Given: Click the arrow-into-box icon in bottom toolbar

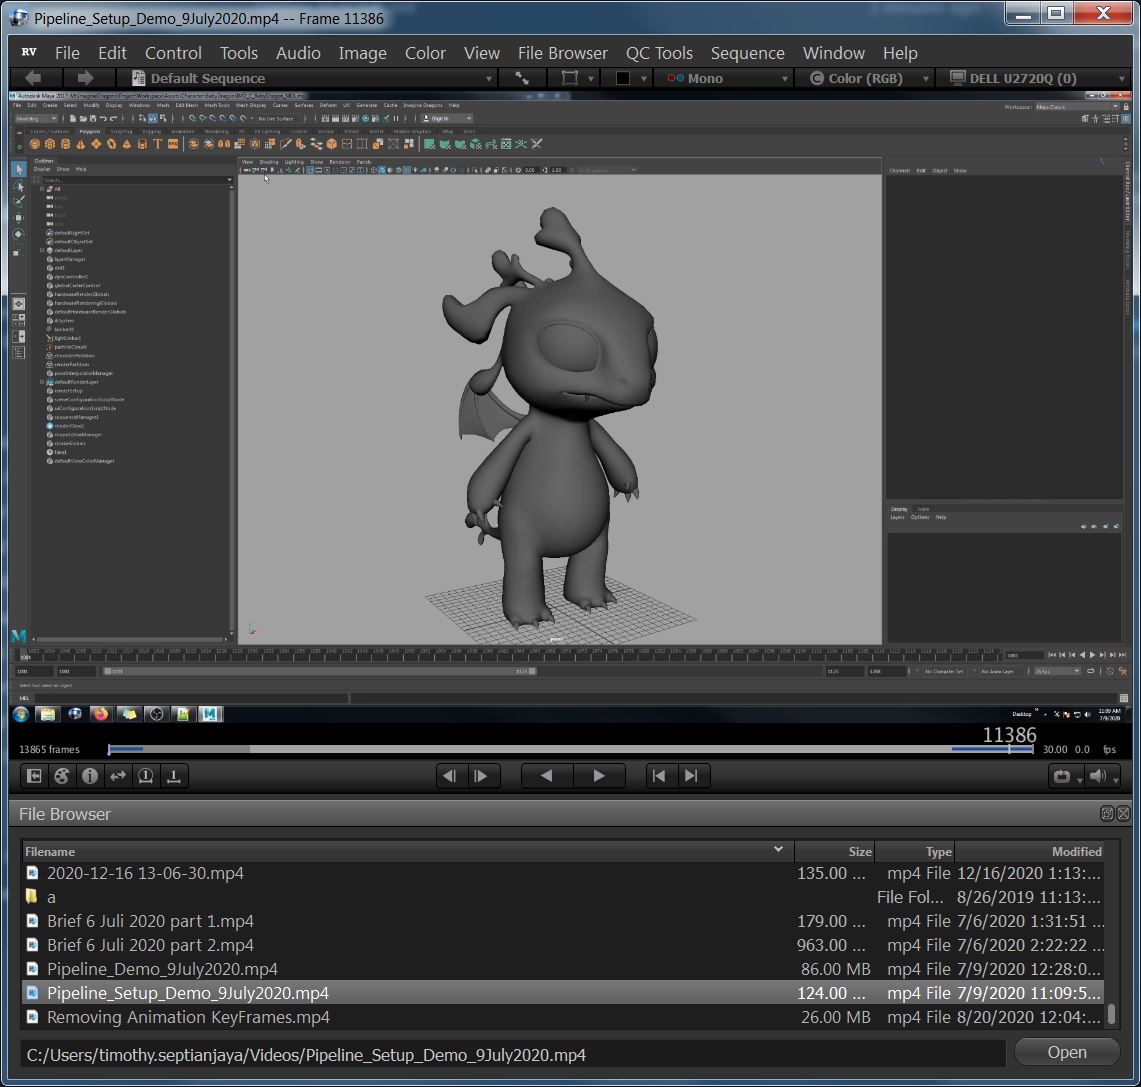Looking at the screenshot, I should point(34,776).
